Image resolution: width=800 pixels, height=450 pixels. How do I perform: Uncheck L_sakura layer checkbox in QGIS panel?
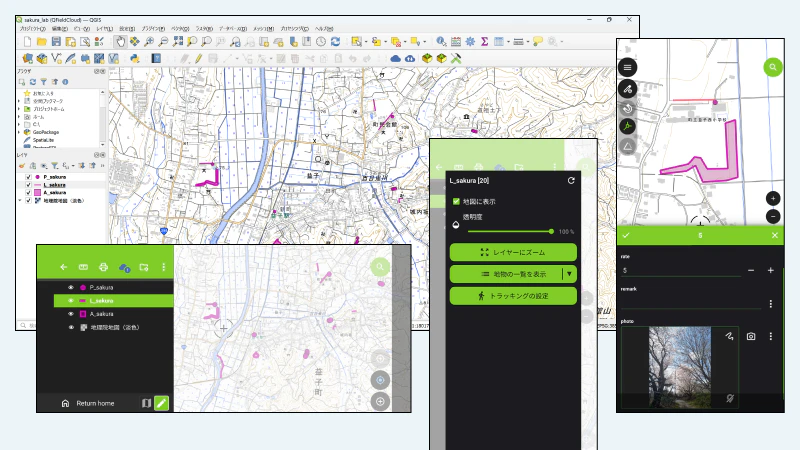click(29, 185)
